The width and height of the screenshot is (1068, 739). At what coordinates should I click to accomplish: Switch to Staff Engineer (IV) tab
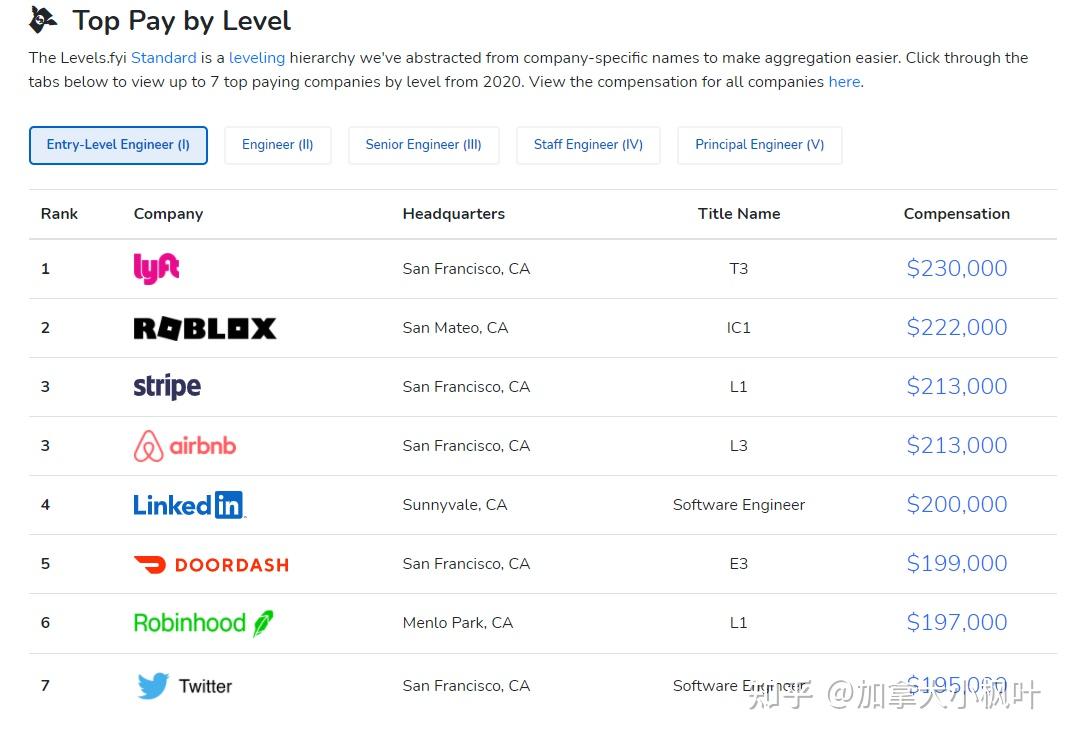tap(588, 145)
